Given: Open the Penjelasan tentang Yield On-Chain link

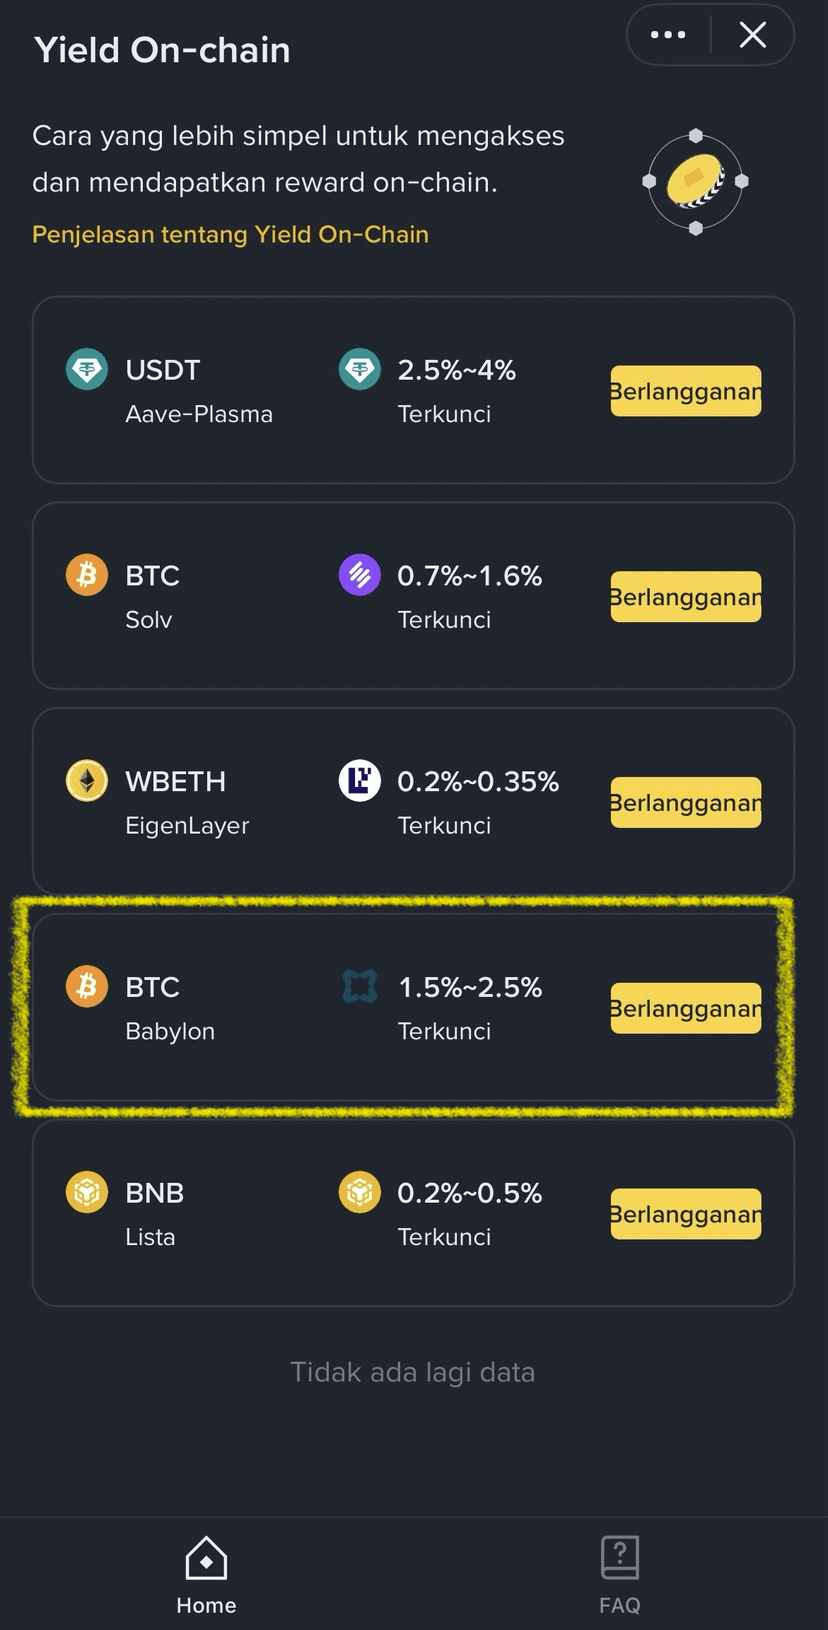Looking at the screenshot, I should [230, 234].
